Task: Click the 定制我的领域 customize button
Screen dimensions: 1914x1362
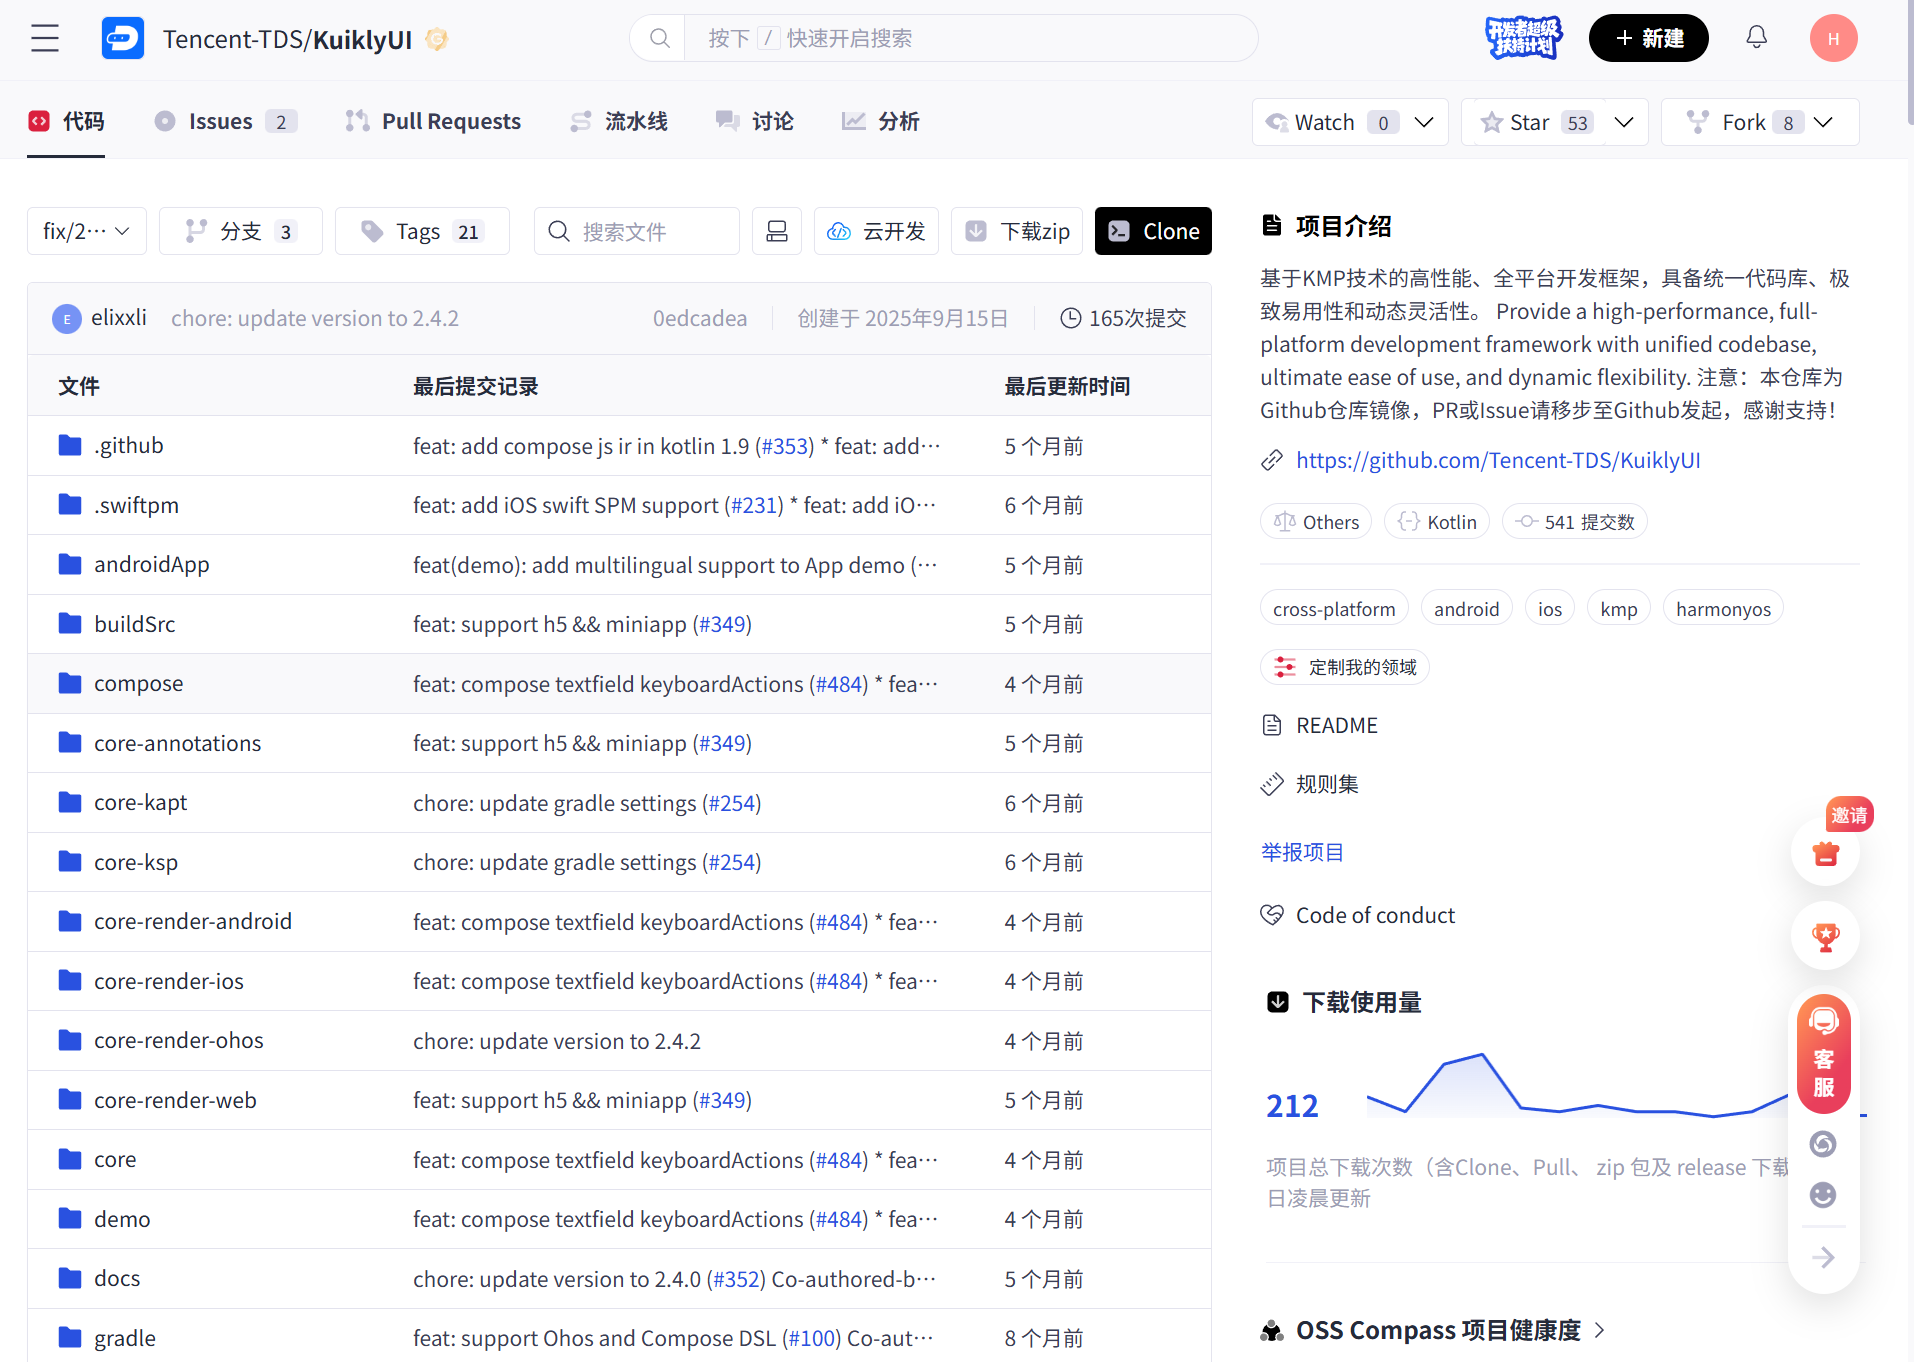Action: click(1345, 667)
